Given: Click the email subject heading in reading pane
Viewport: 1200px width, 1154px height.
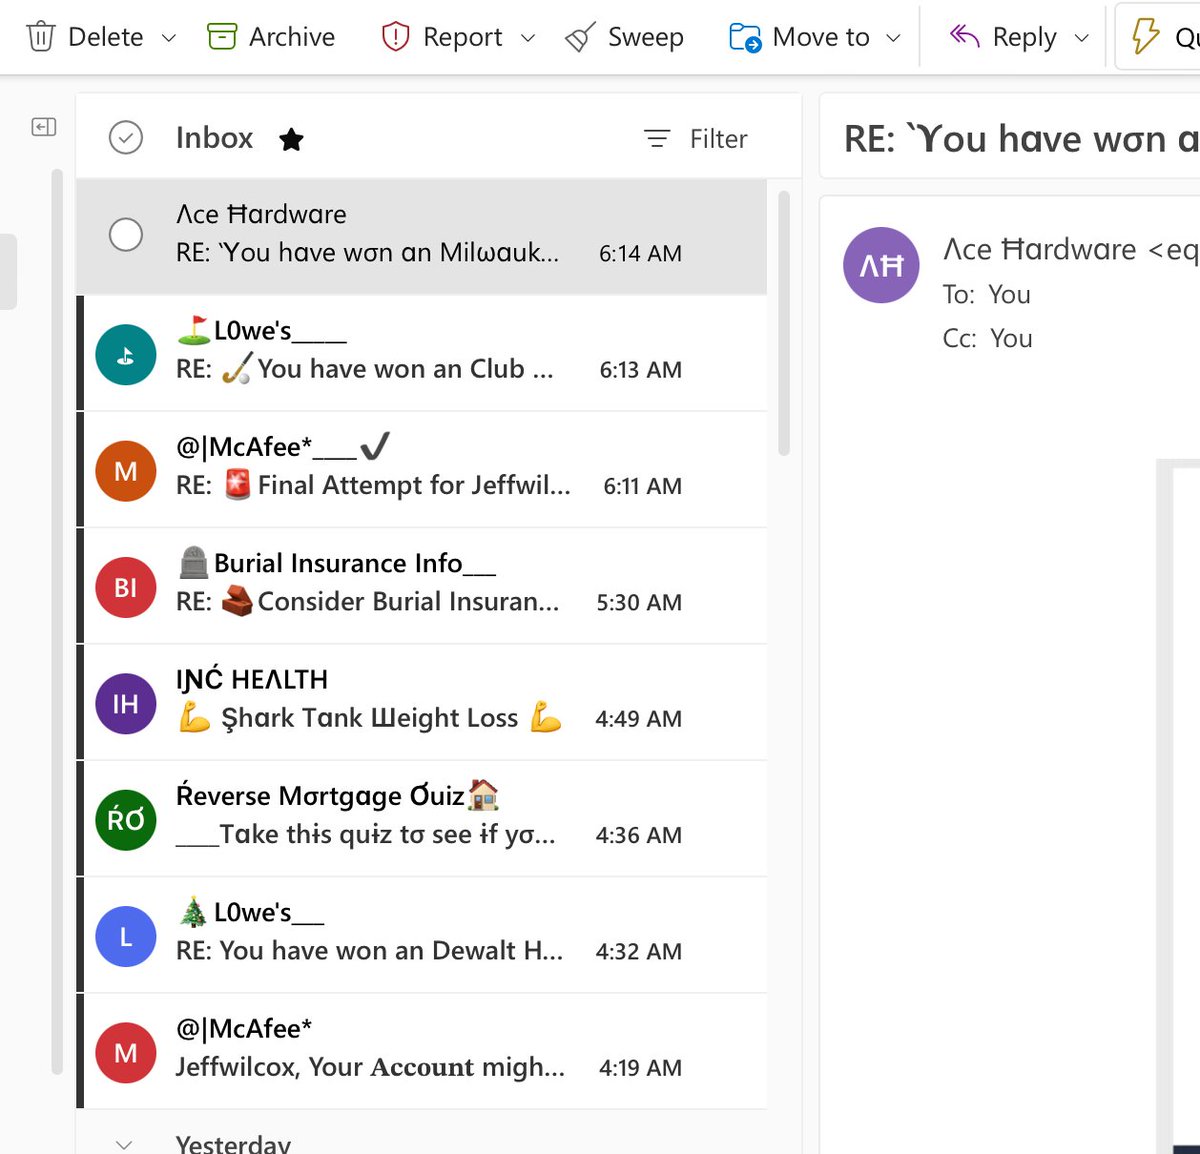Looking at the screenshot, I should tap(1021, 139).
